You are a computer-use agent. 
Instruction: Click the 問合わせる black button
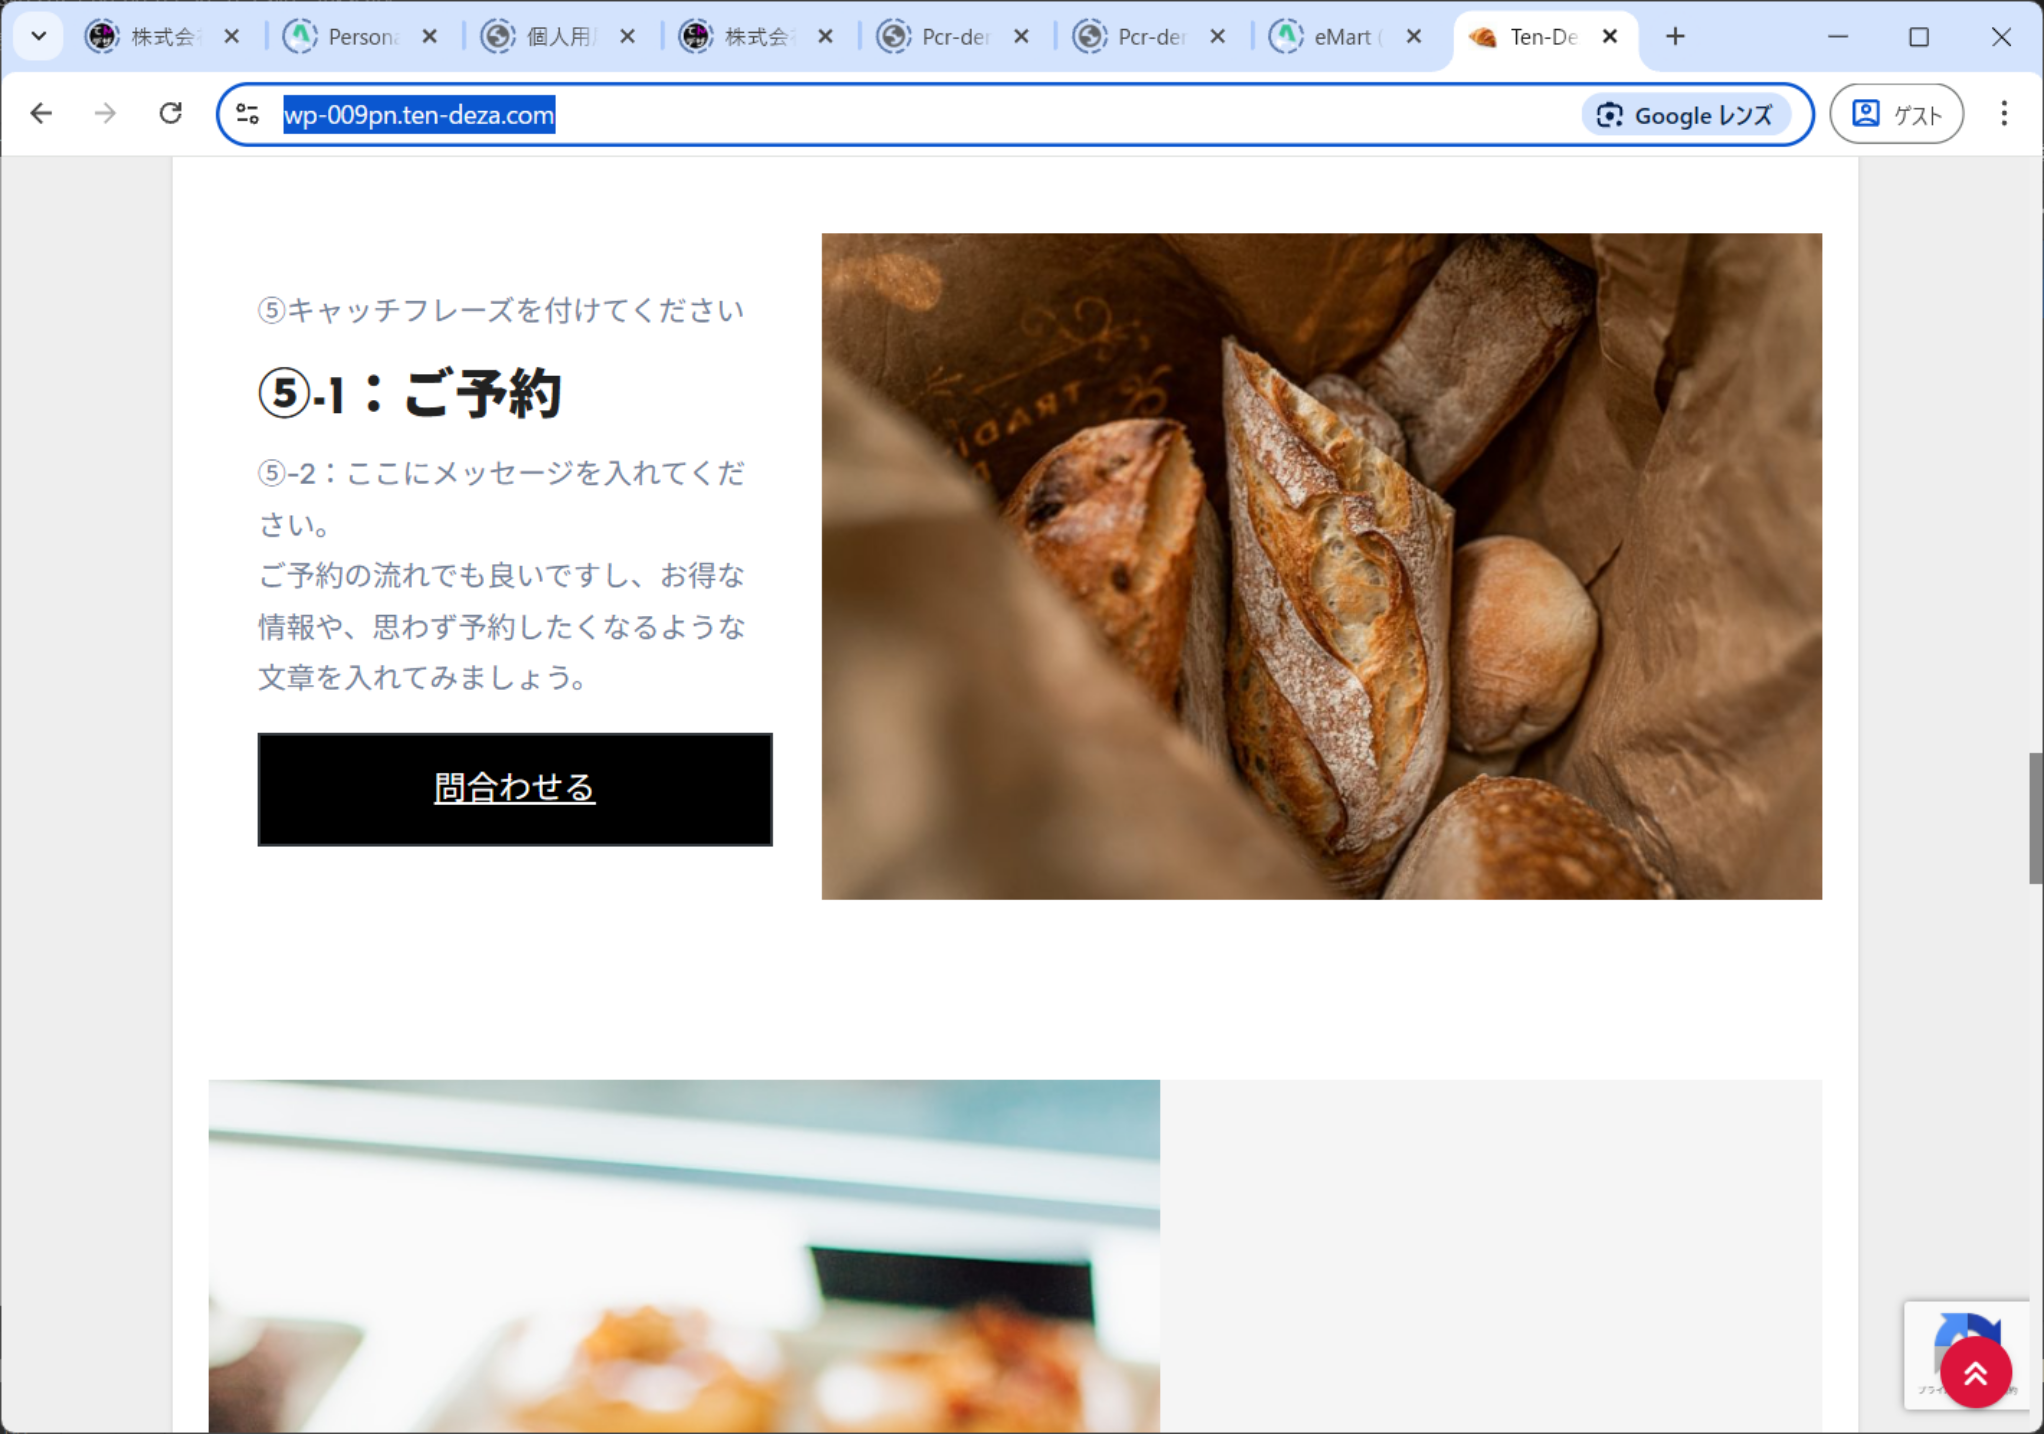click(515, 789)
